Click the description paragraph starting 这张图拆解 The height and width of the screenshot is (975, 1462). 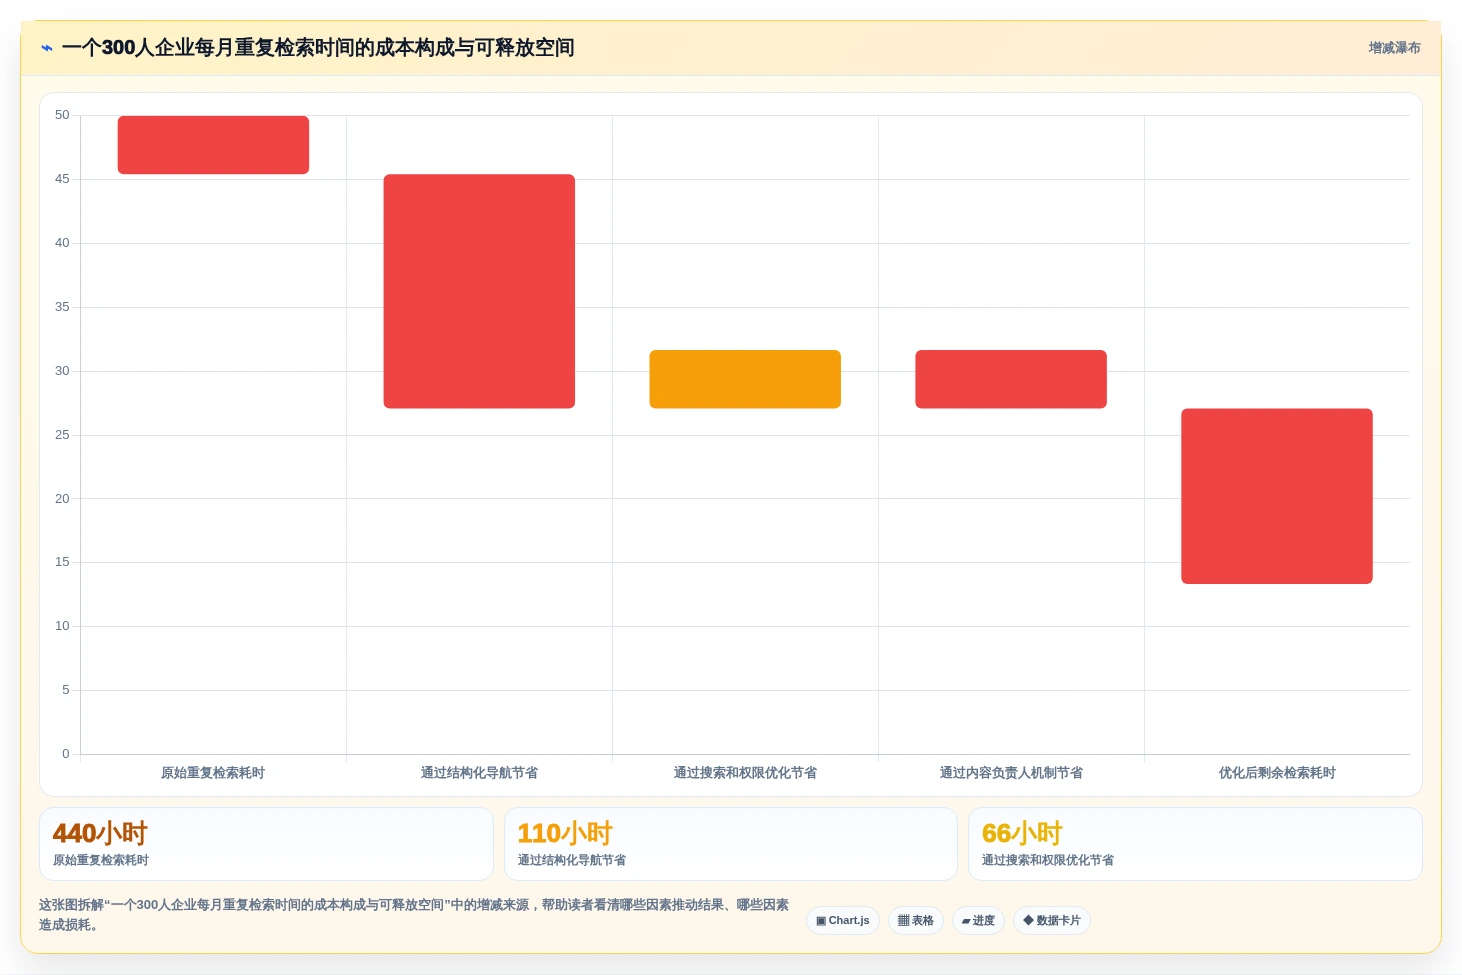click(414, 915)
